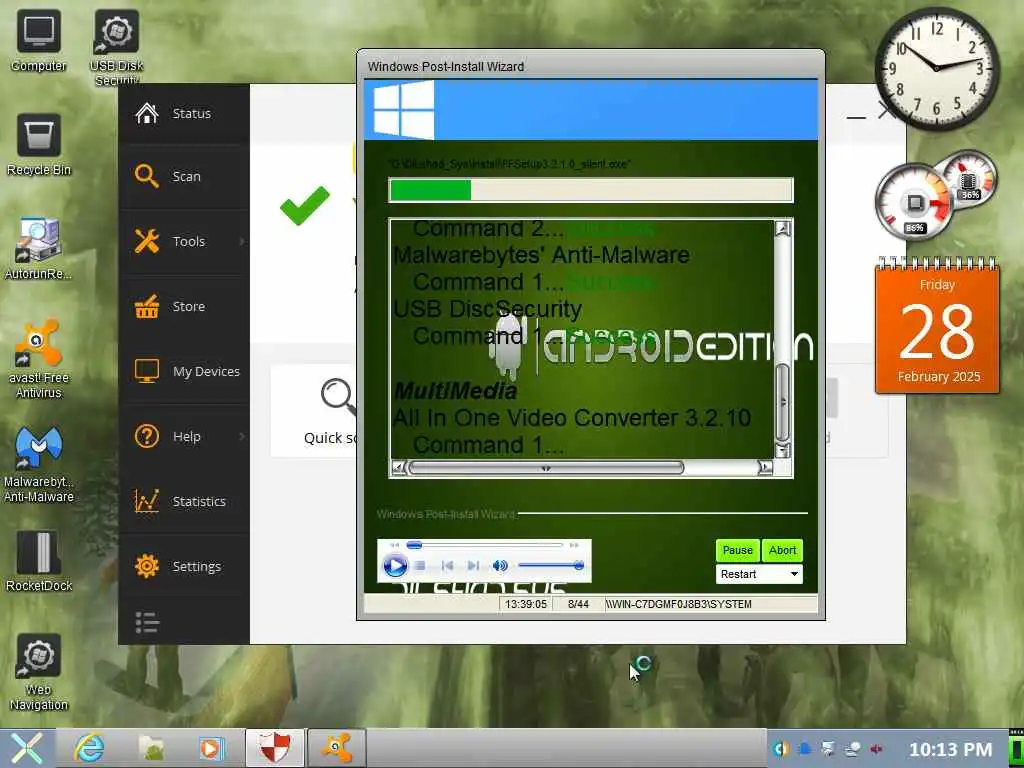Click the Windows logo in wizard header
This screenshot has width=1024, height=768.
tap(404, 109)
